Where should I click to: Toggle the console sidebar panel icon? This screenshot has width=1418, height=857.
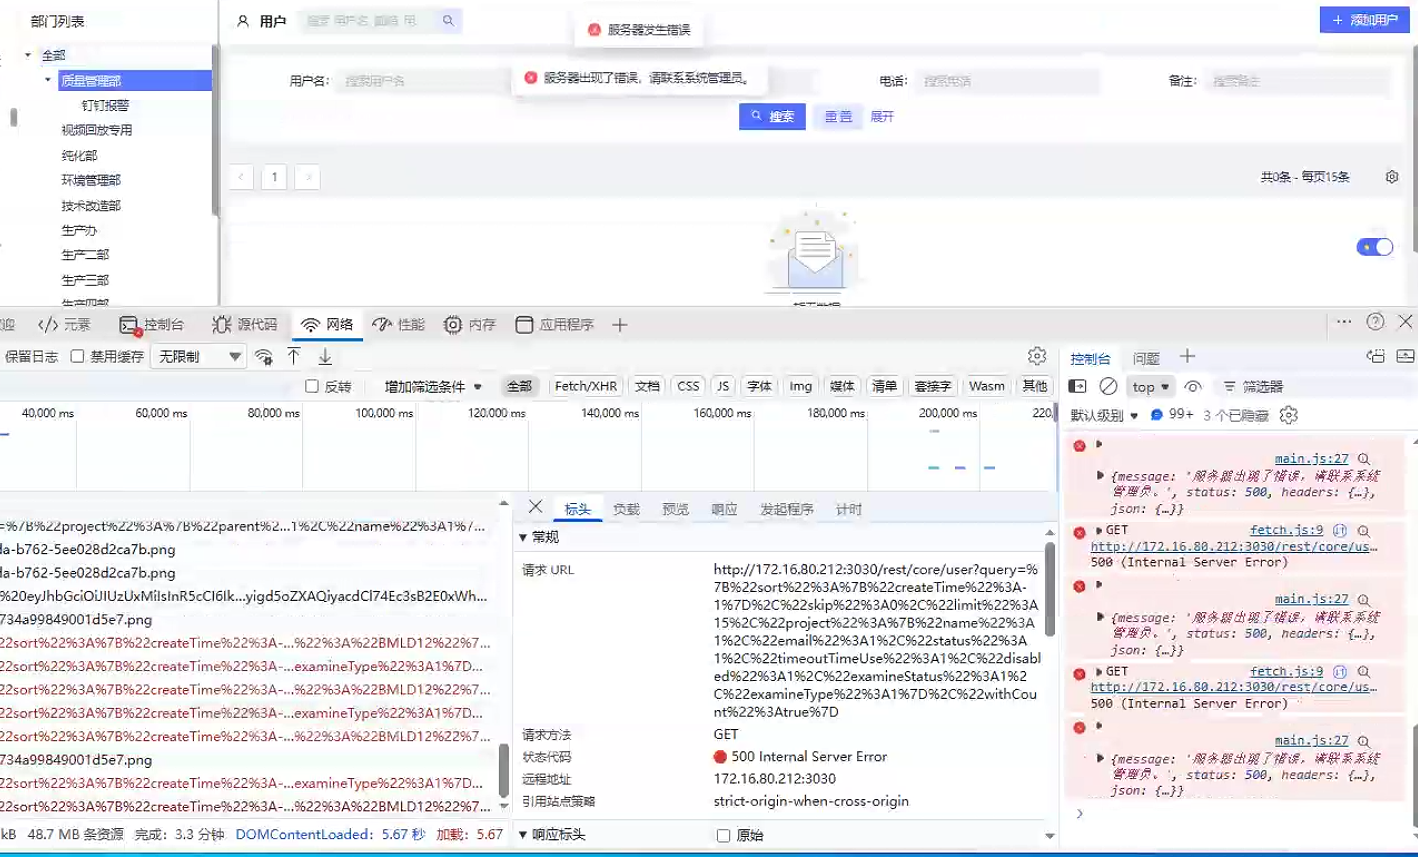click(x=1077, y=387)
